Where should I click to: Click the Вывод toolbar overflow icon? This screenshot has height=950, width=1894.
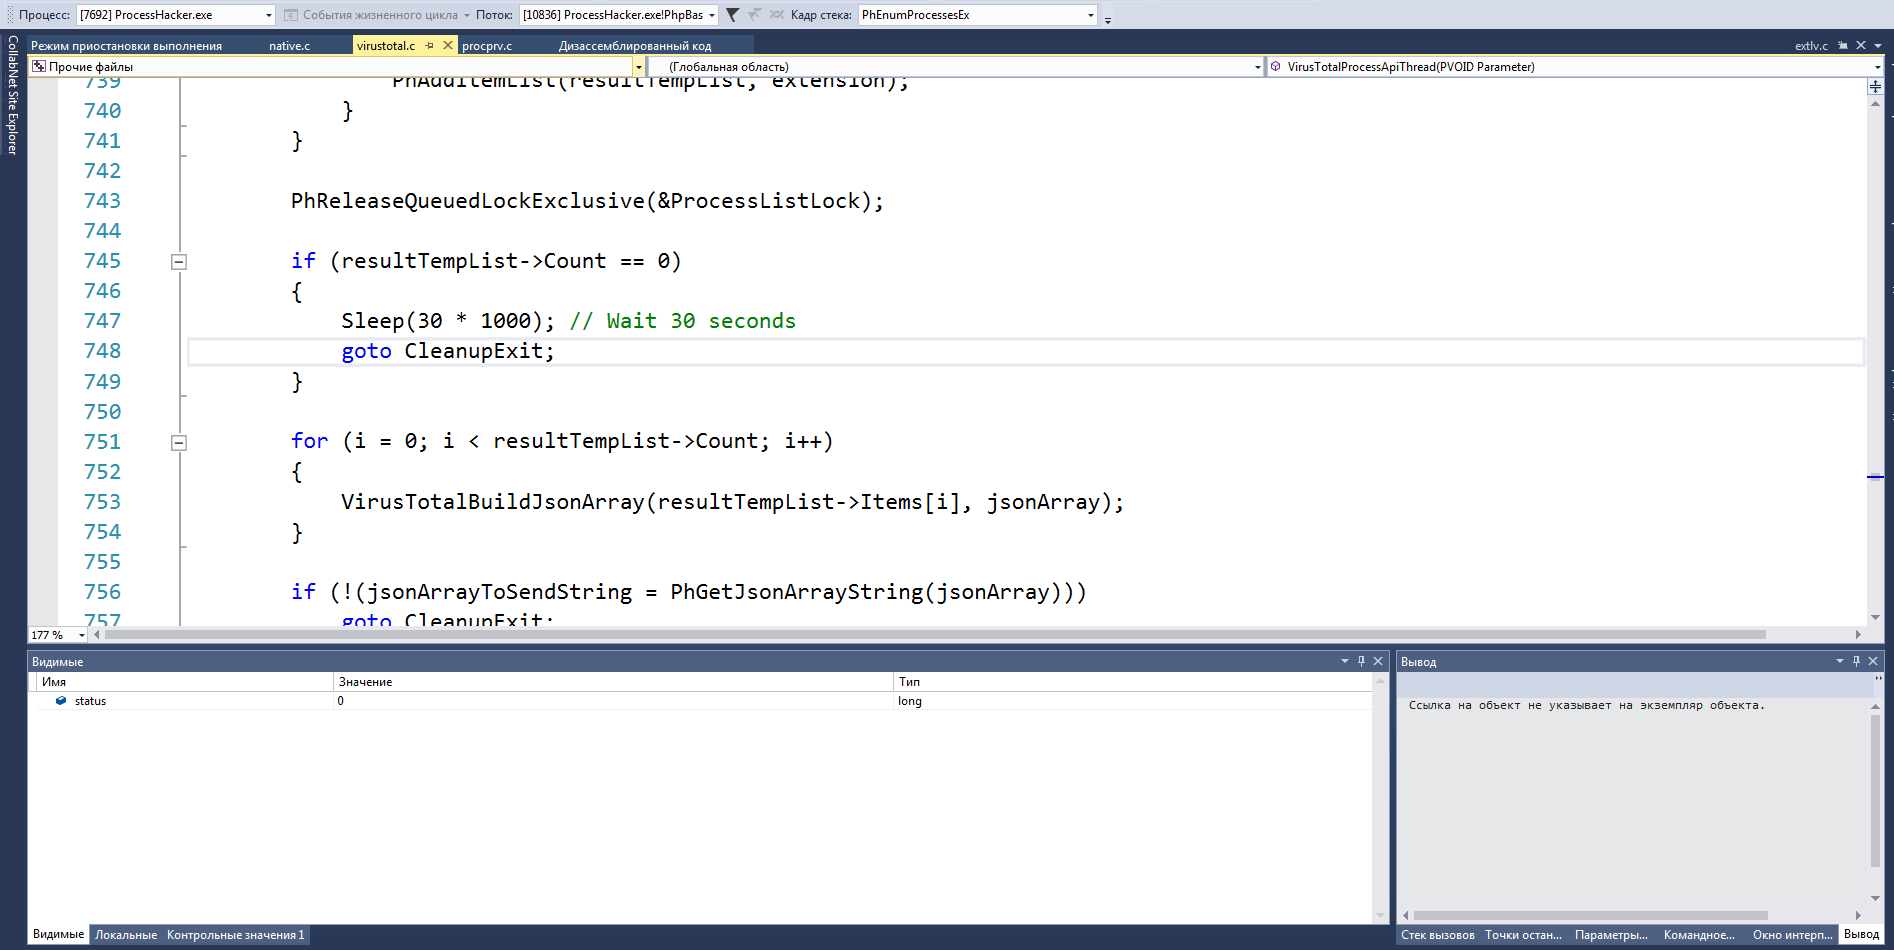1878,680
